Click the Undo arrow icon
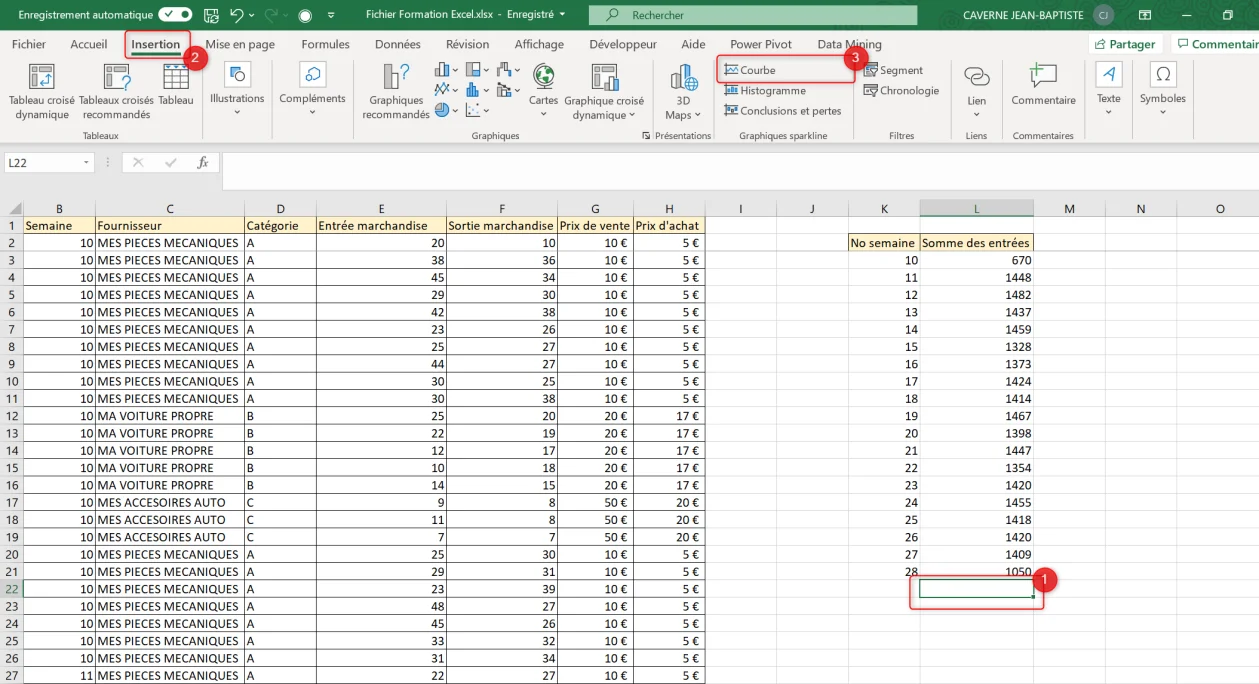 click(x=236, y=15)
